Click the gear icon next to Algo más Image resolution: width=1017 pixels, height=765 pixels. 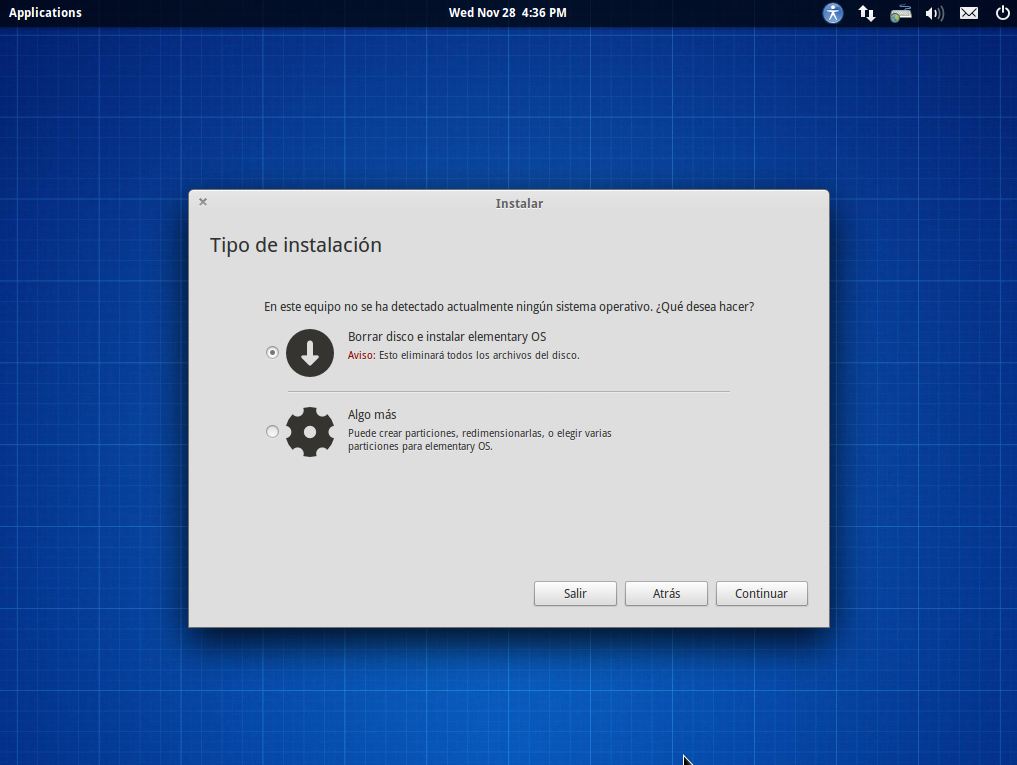310,432
